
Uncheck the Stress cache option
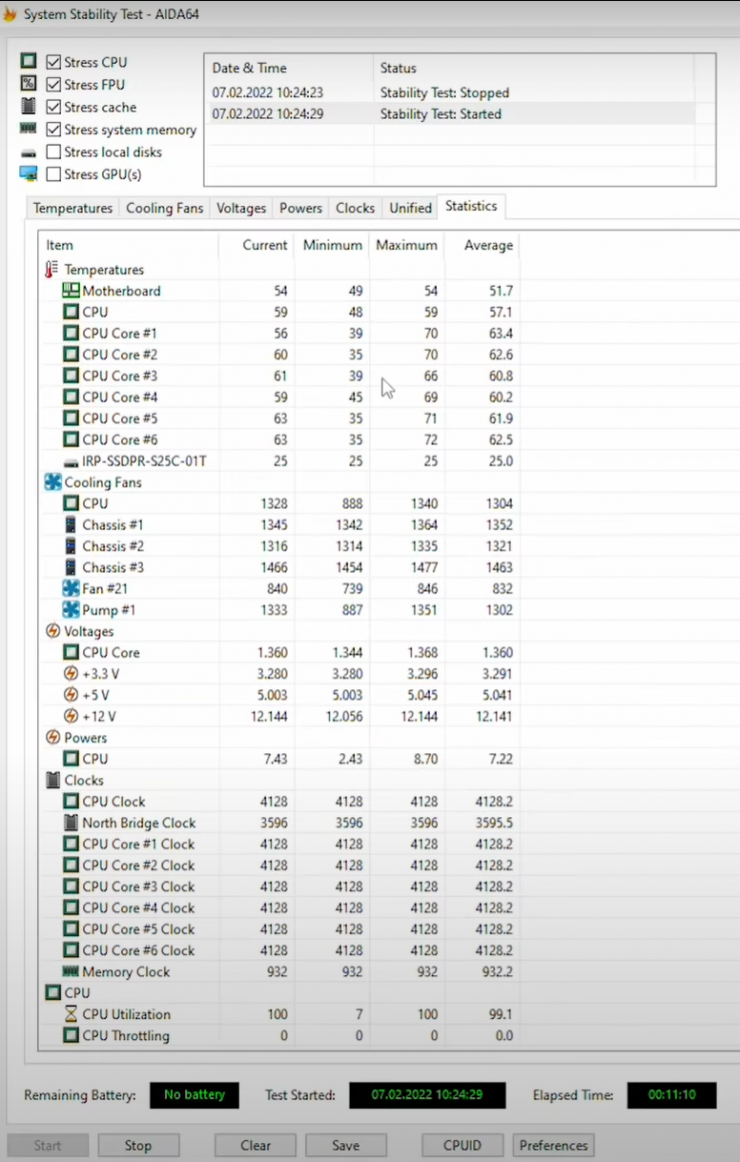pos(53,107)
